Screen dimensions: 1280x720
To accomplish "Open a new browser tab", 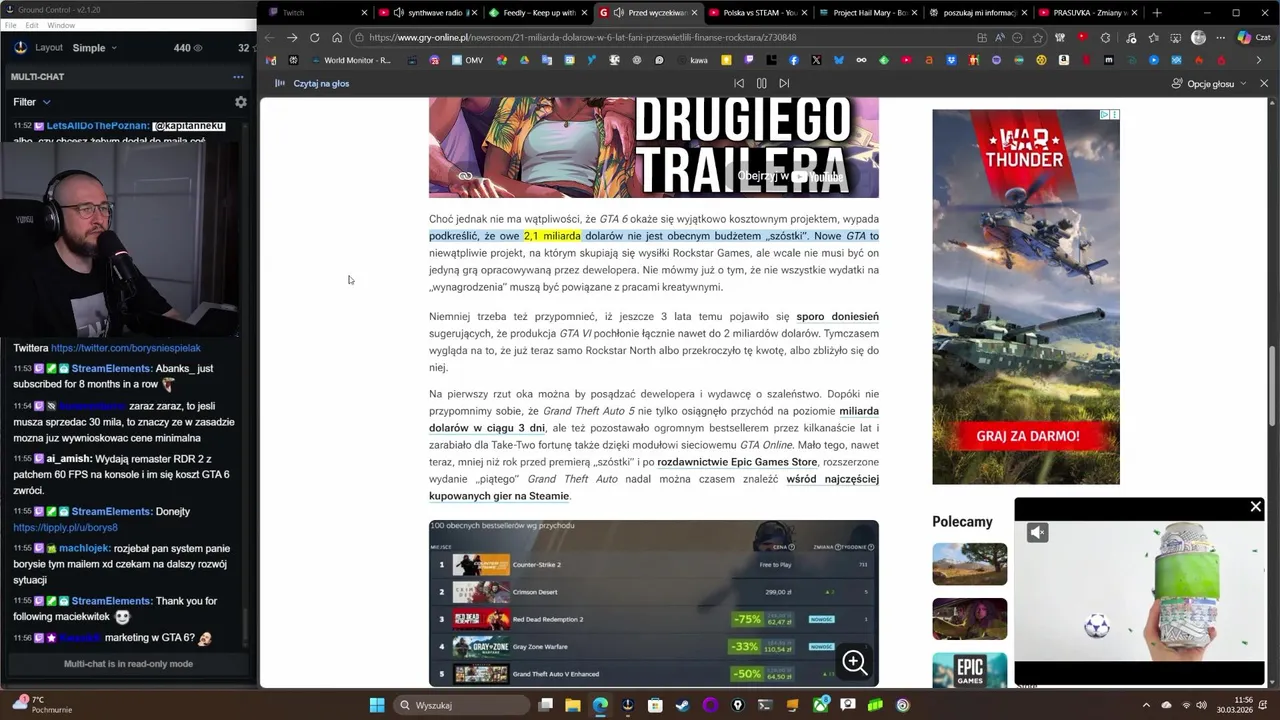I will coord(1157,13).
